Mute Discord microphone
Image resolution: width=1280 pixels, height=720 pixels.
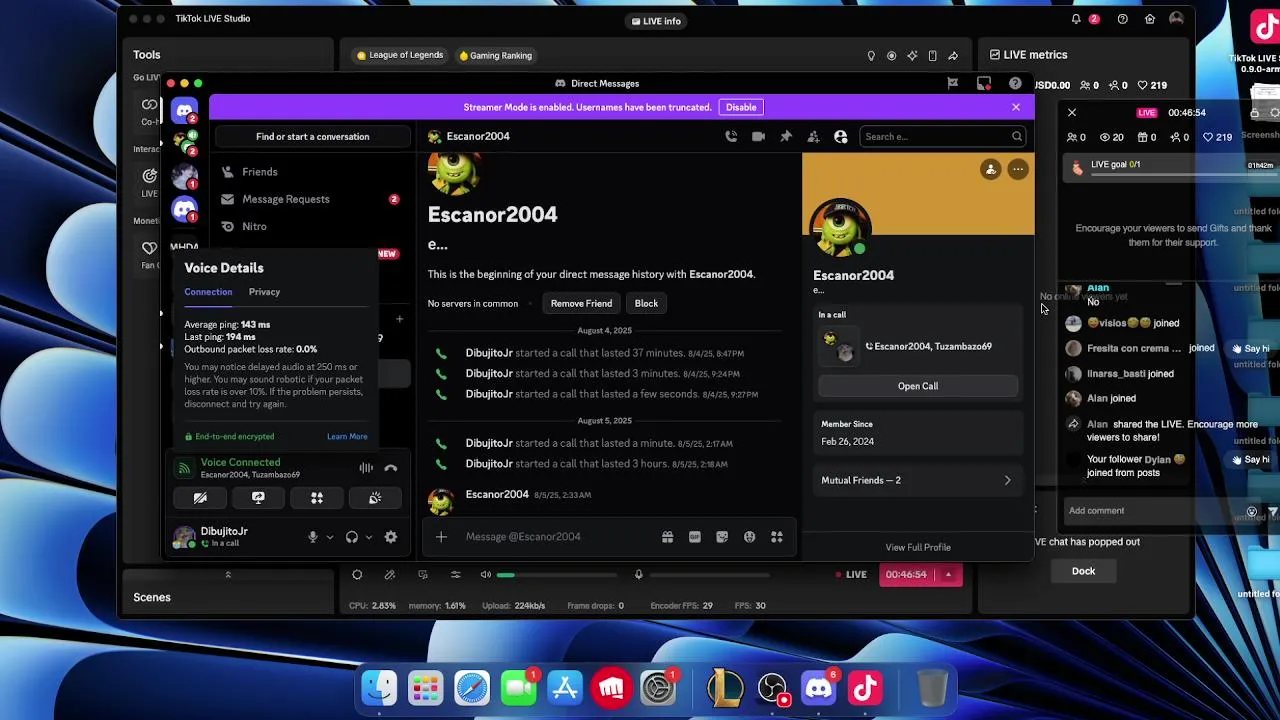pyautogui.click(x=313, y=537)
